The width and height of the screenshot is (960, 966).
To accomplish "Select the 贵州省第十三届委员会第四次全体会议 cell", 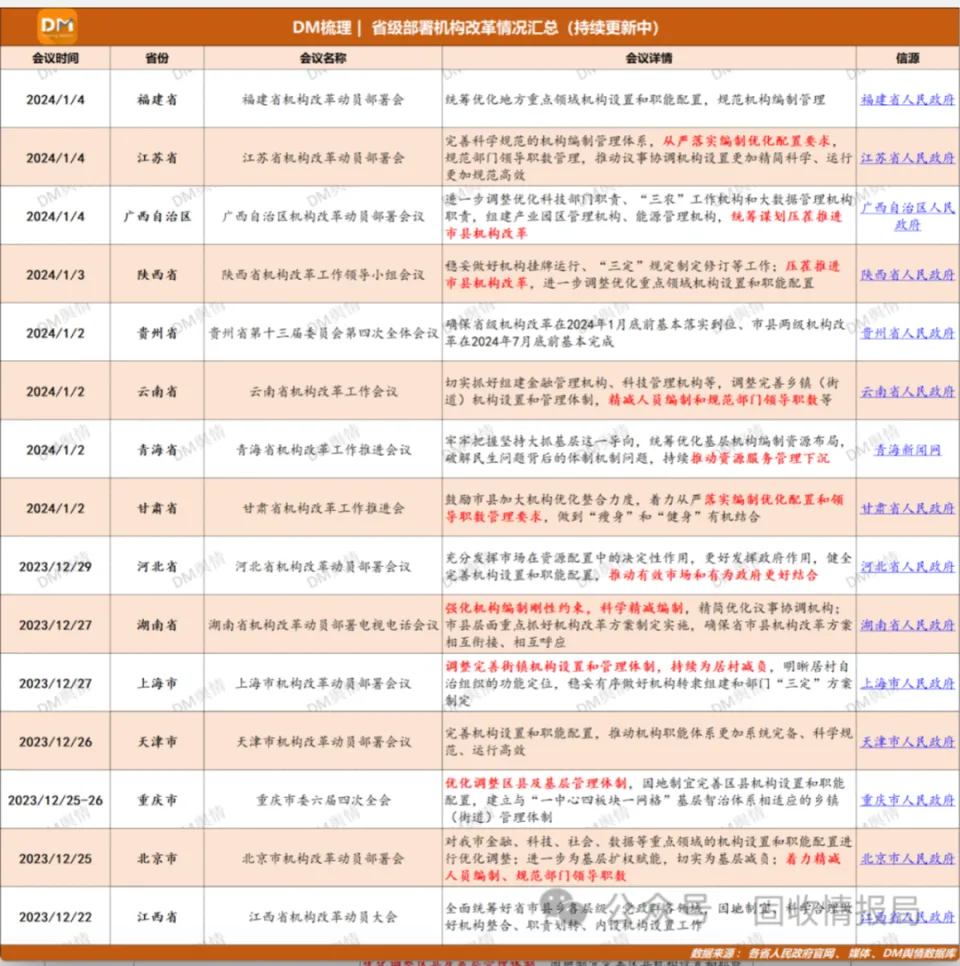I will pyautogui.click(x=323, y=333).
